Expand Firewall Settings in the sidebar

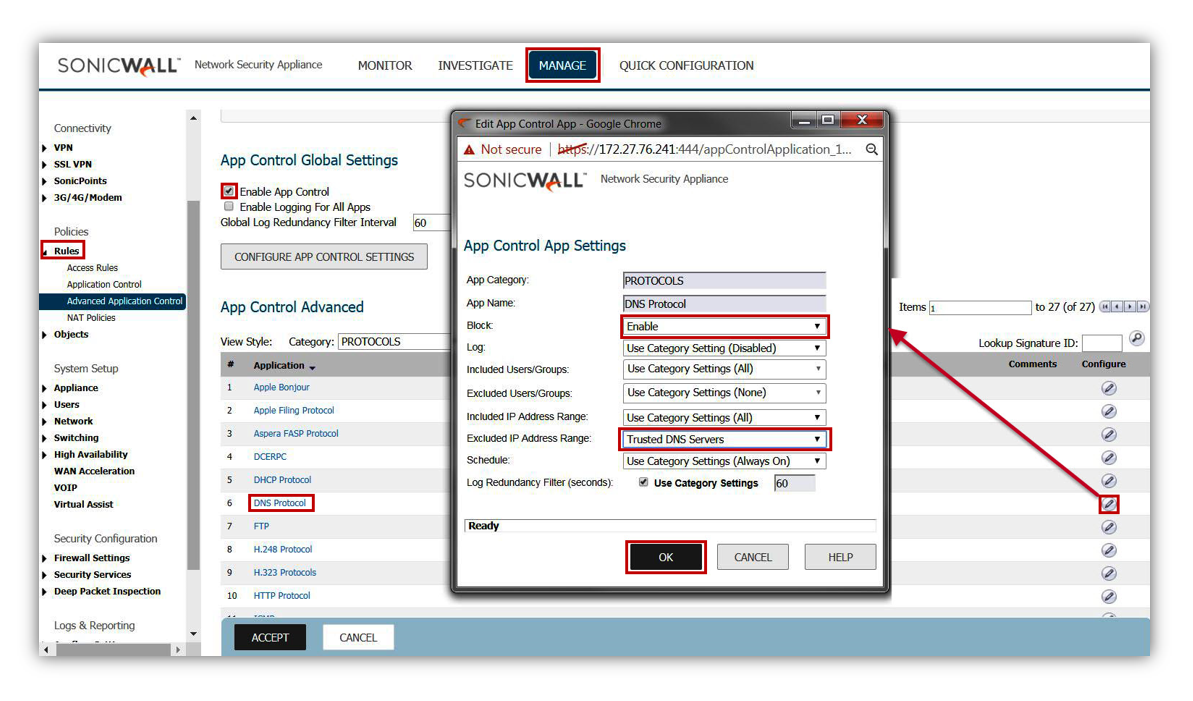click(x=44, y=558)
